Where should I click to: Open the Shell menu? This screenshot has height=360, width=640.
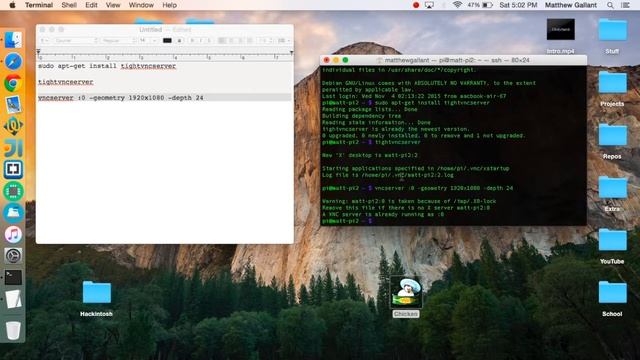(x=69, y=5)
